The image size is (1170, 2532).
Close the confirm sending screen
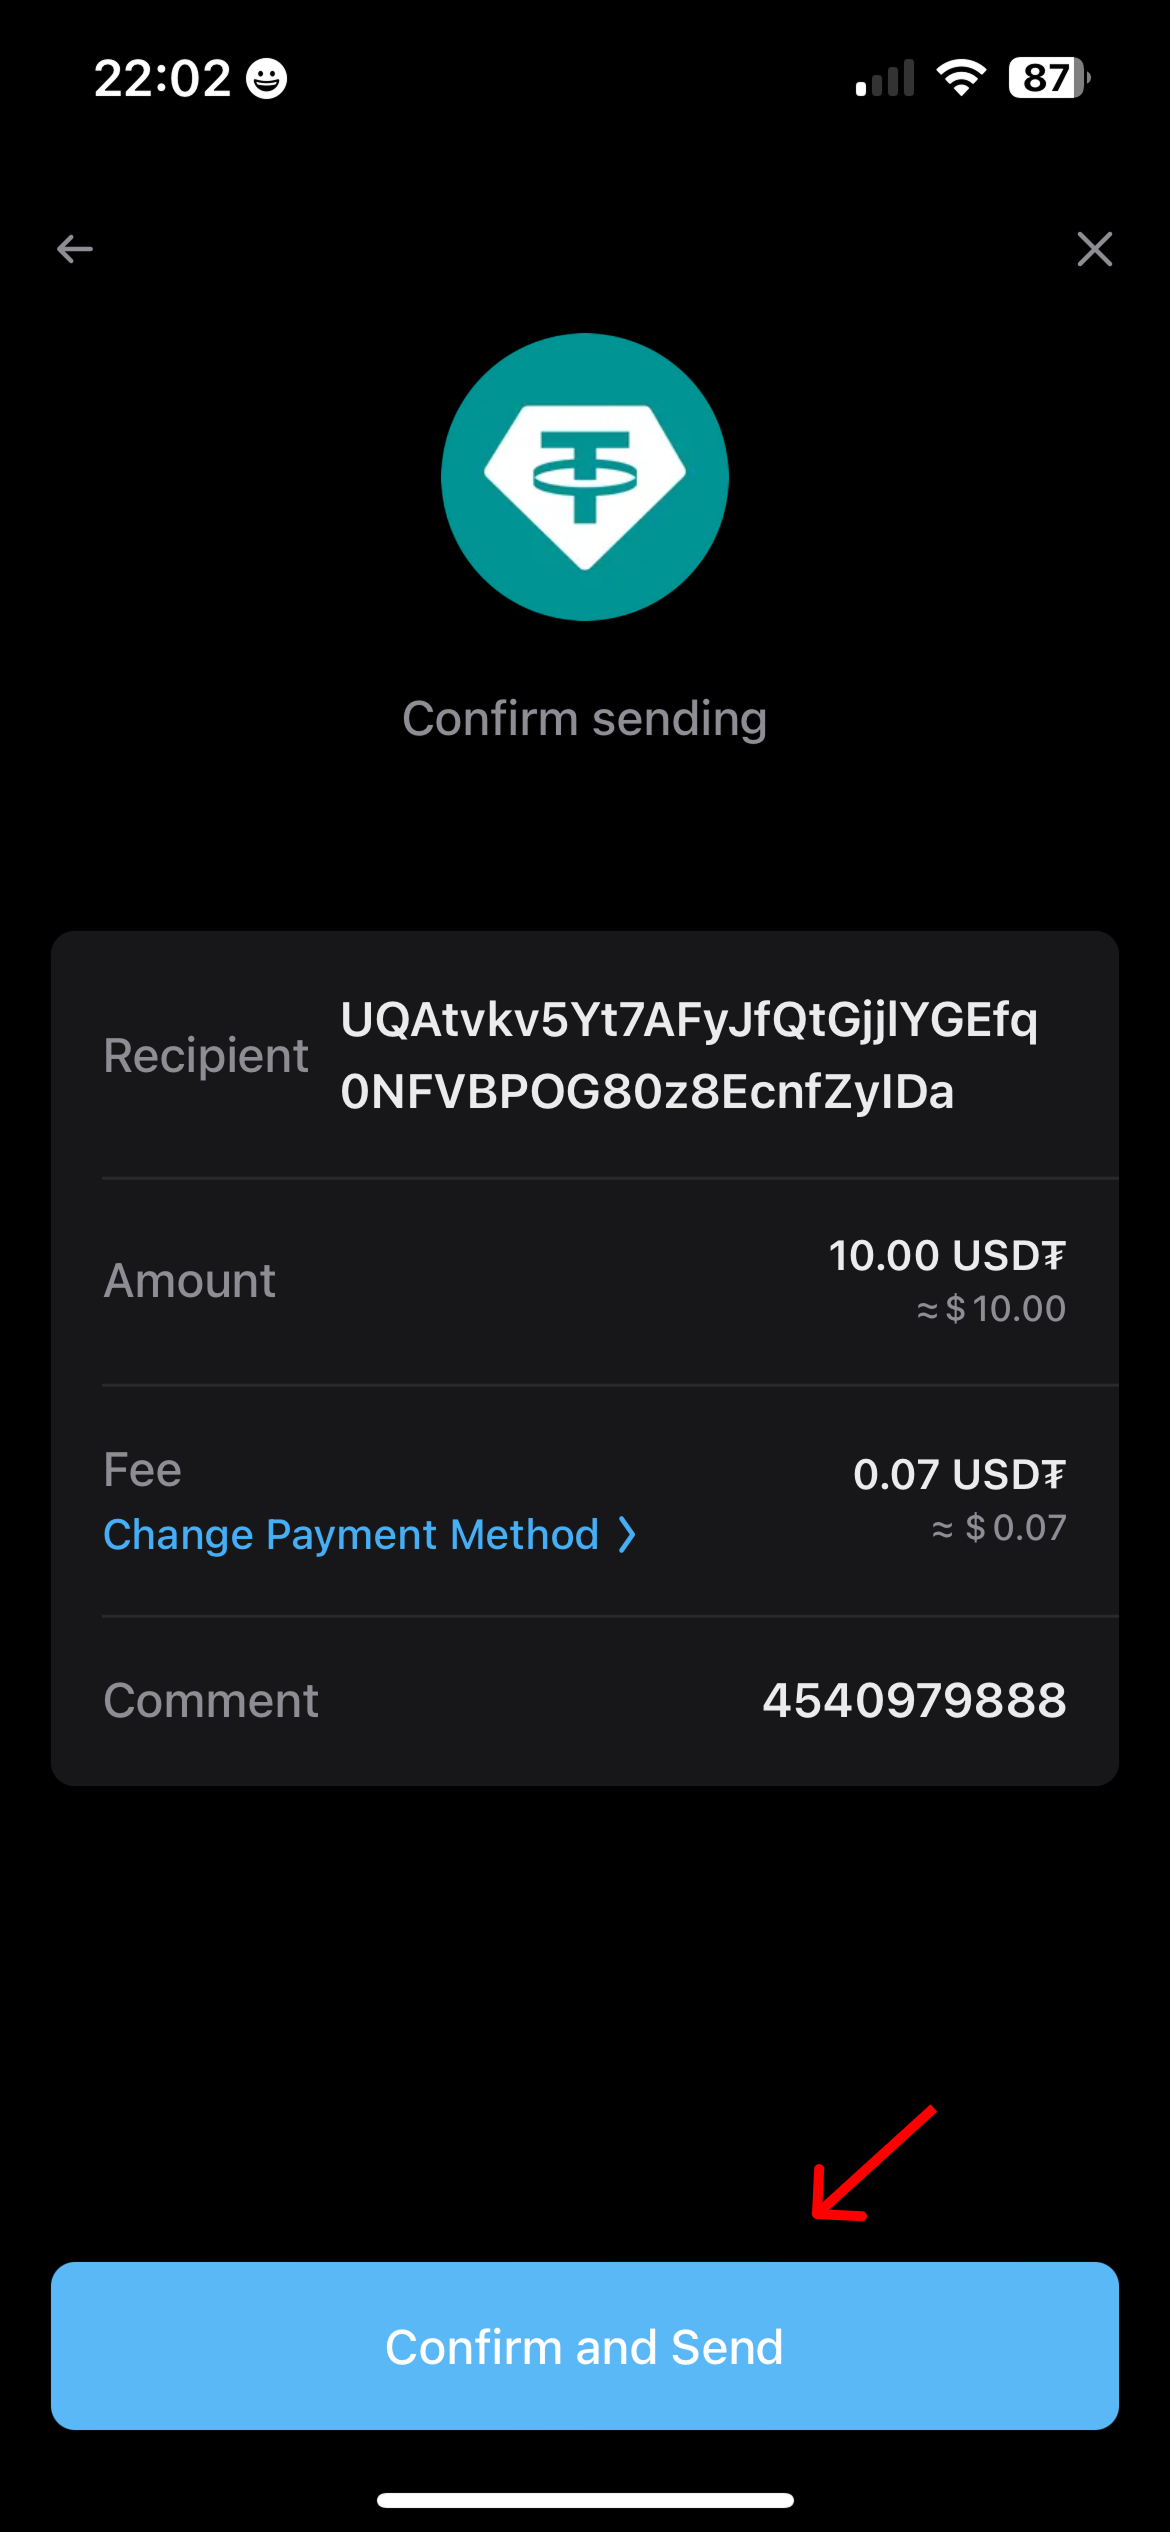coord(1094,249)
